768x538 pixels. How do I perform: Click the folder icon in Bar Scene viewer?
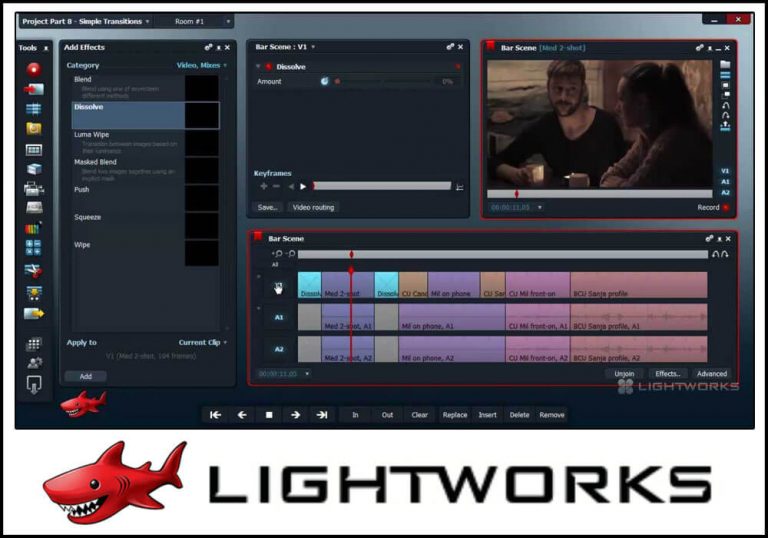click(x=725, y=65)
